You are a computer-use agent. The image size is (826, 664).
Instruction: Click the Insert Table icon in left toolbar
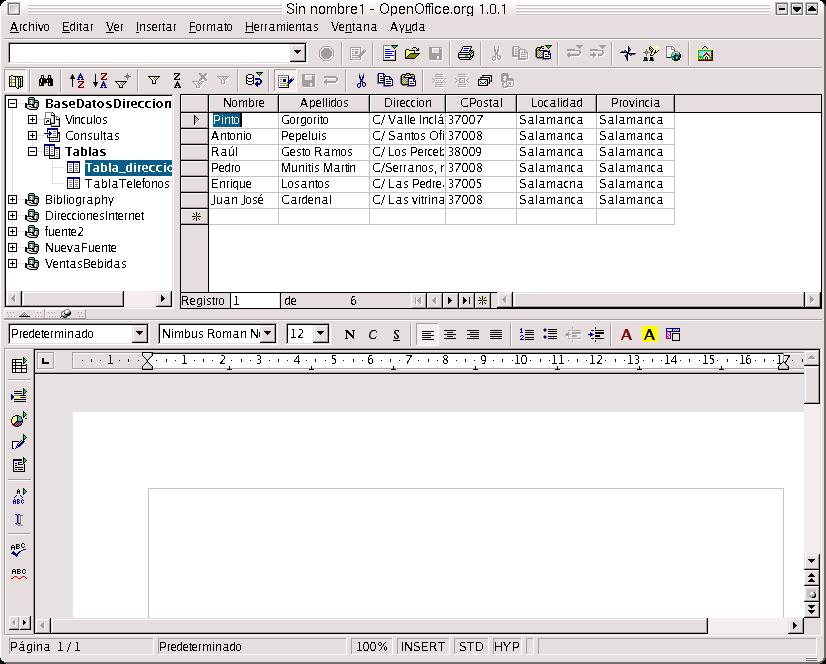[x=18, y=367]
